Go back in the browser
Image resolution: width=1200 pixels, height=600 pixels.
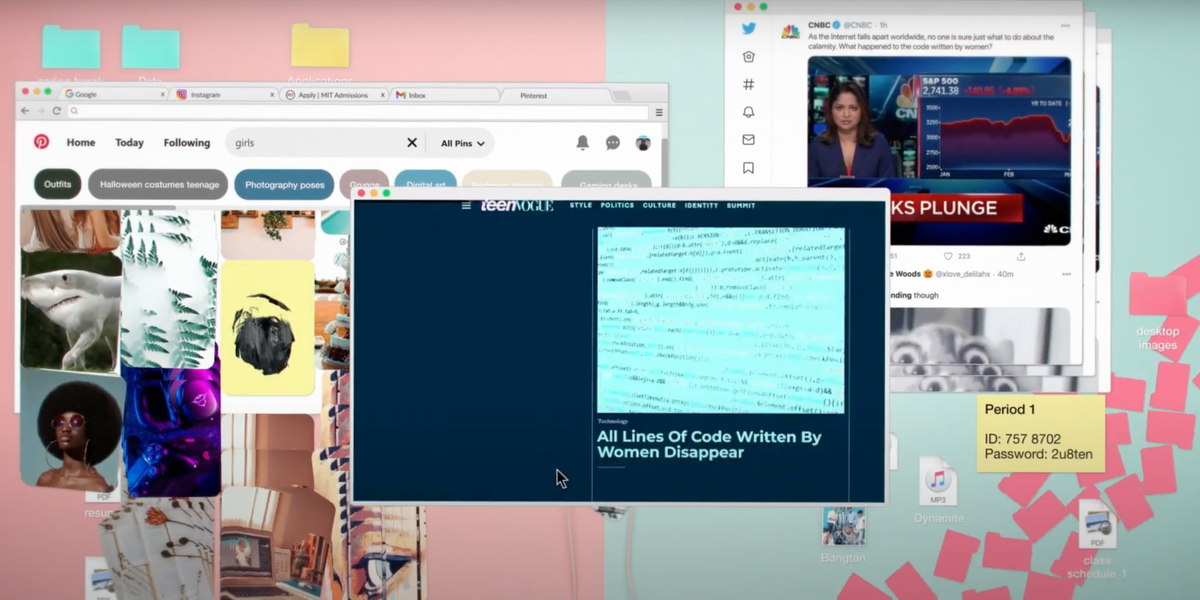(x=27, y=111)
